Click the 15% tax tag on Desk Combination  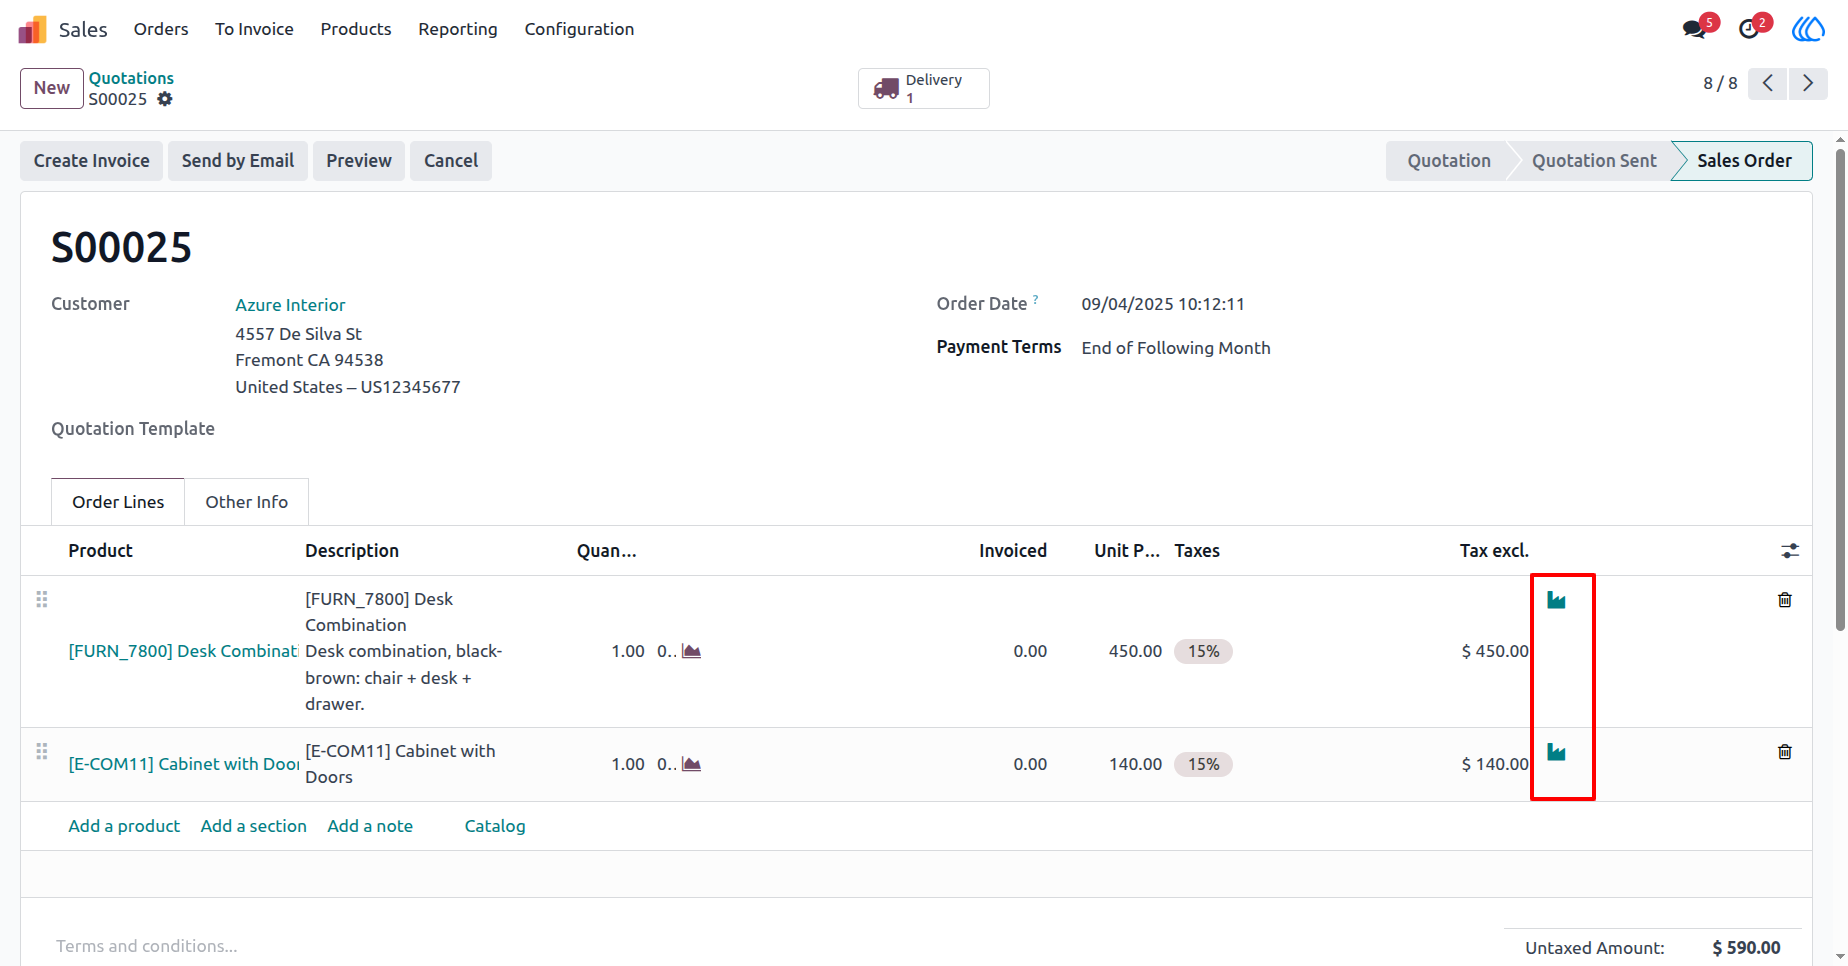pos(1203,651)
